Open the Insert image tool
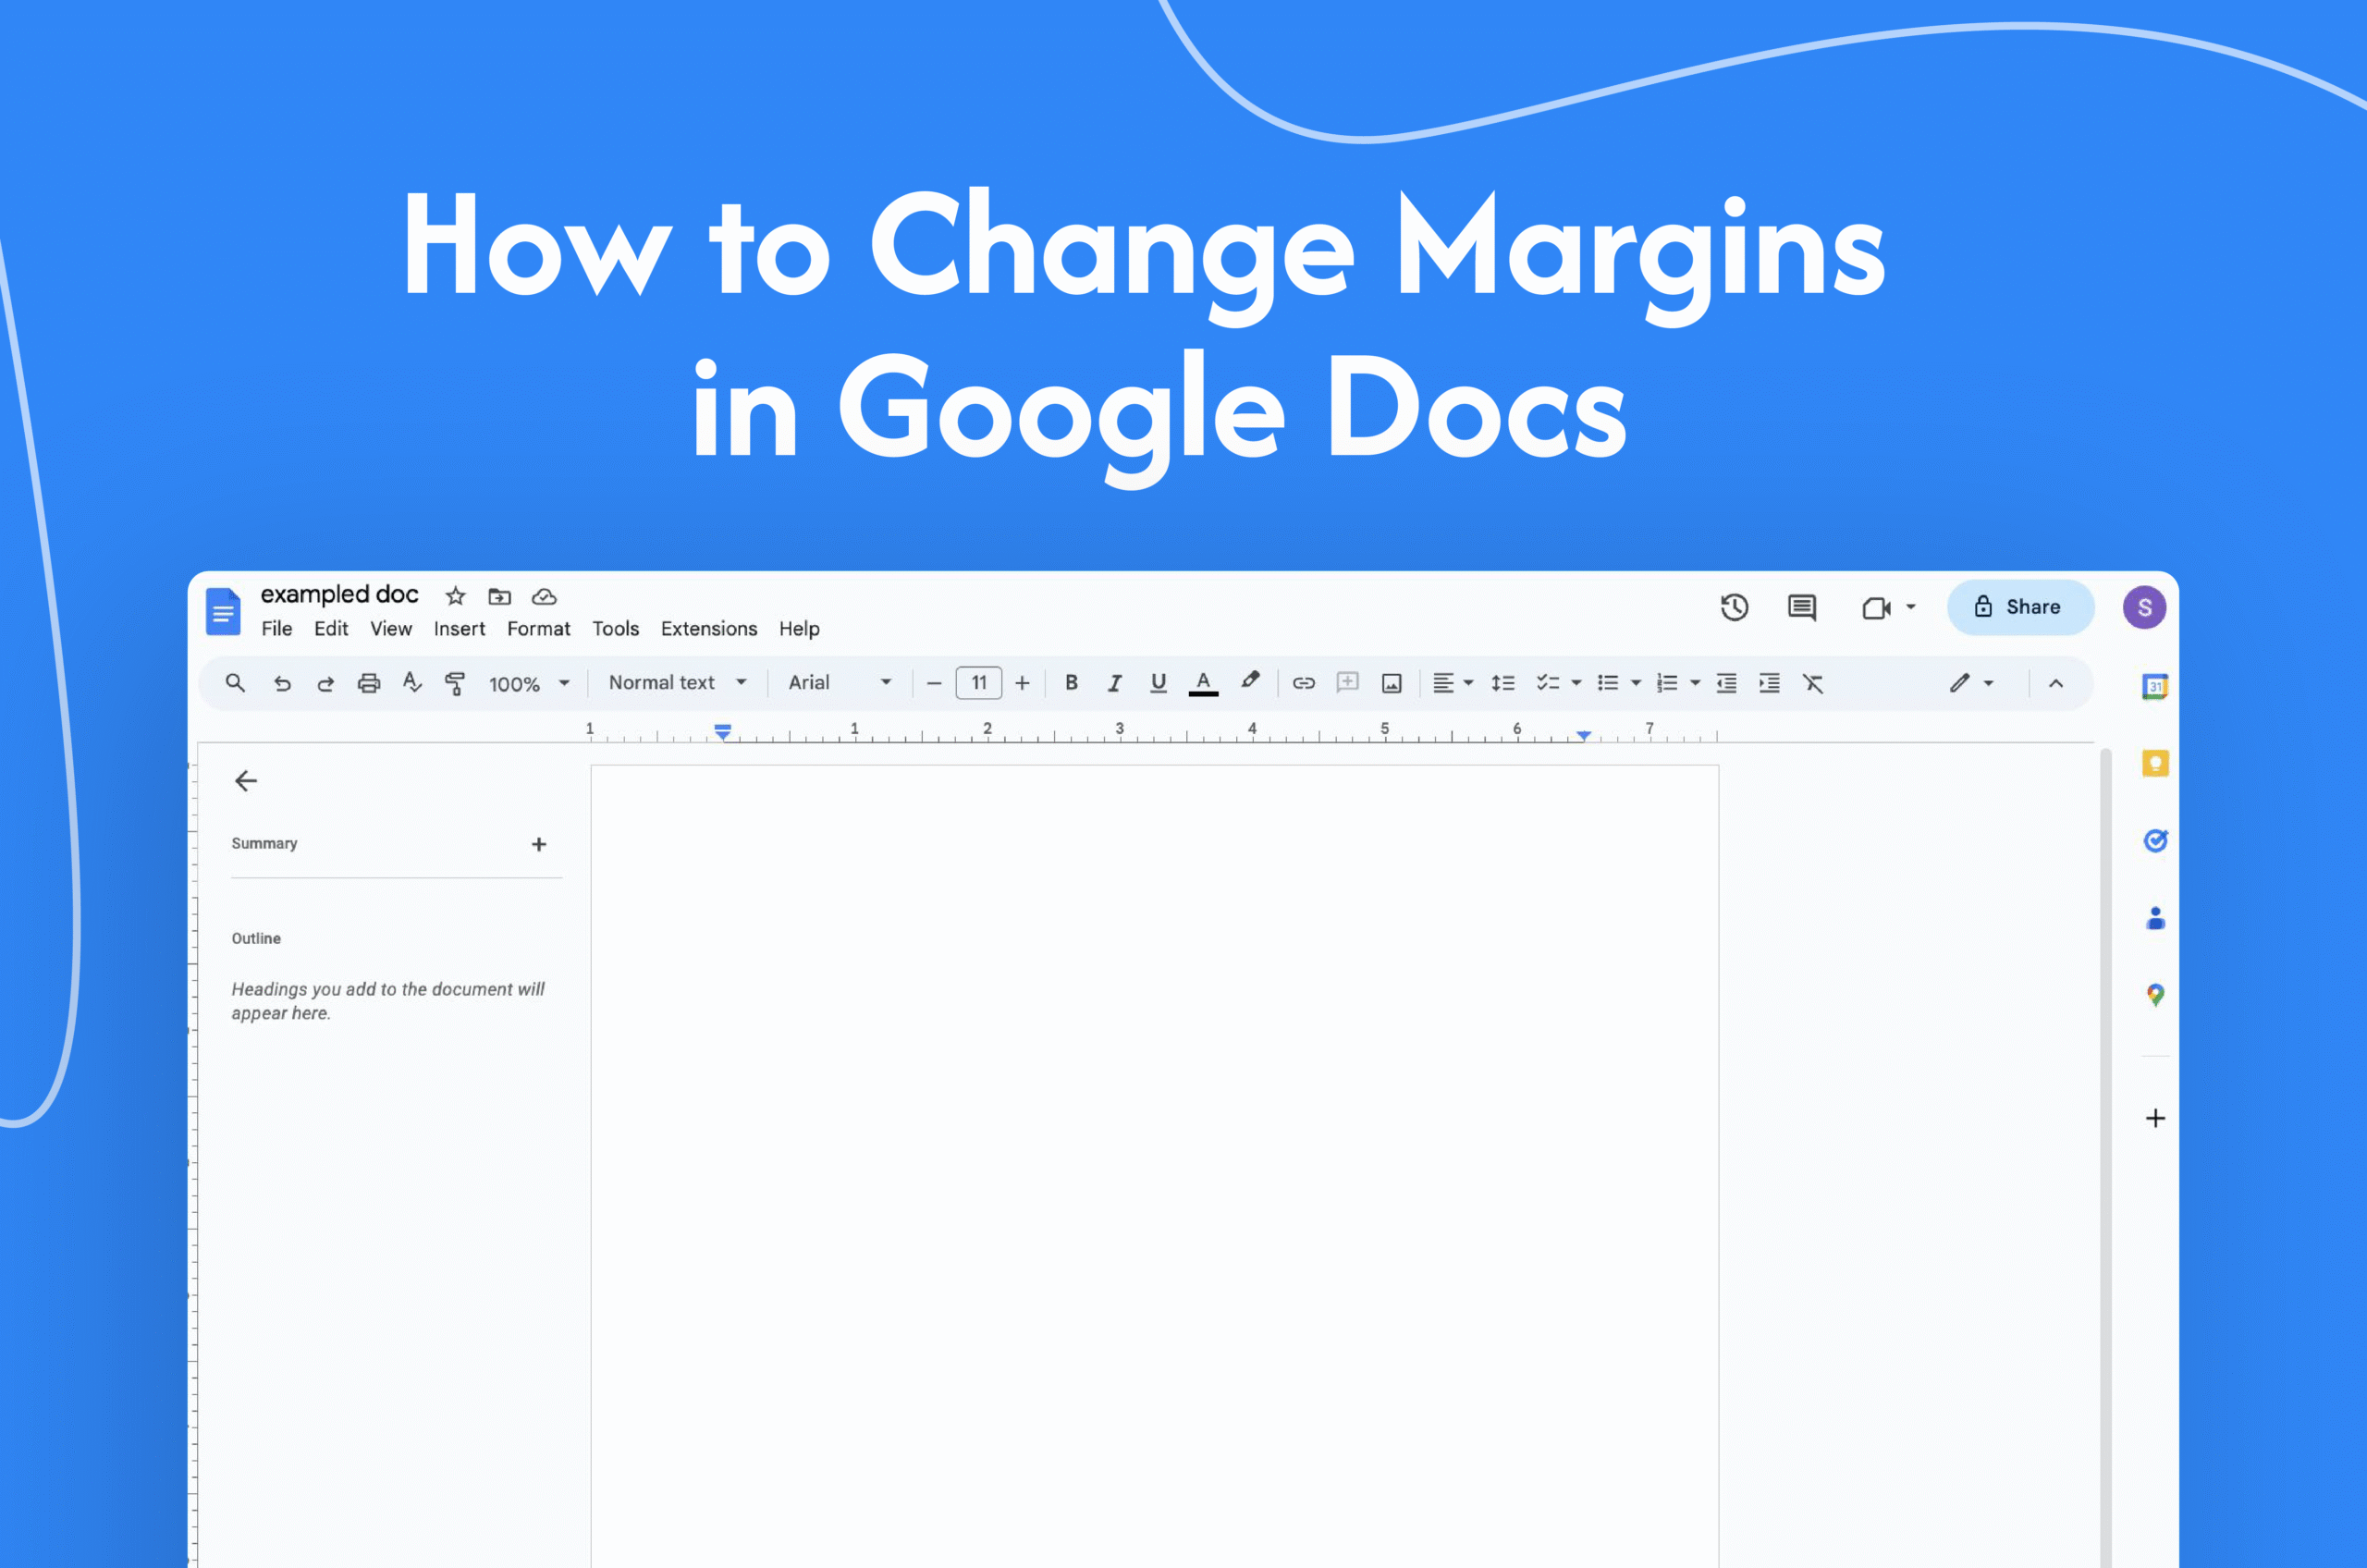 (x=1391, y=682)
